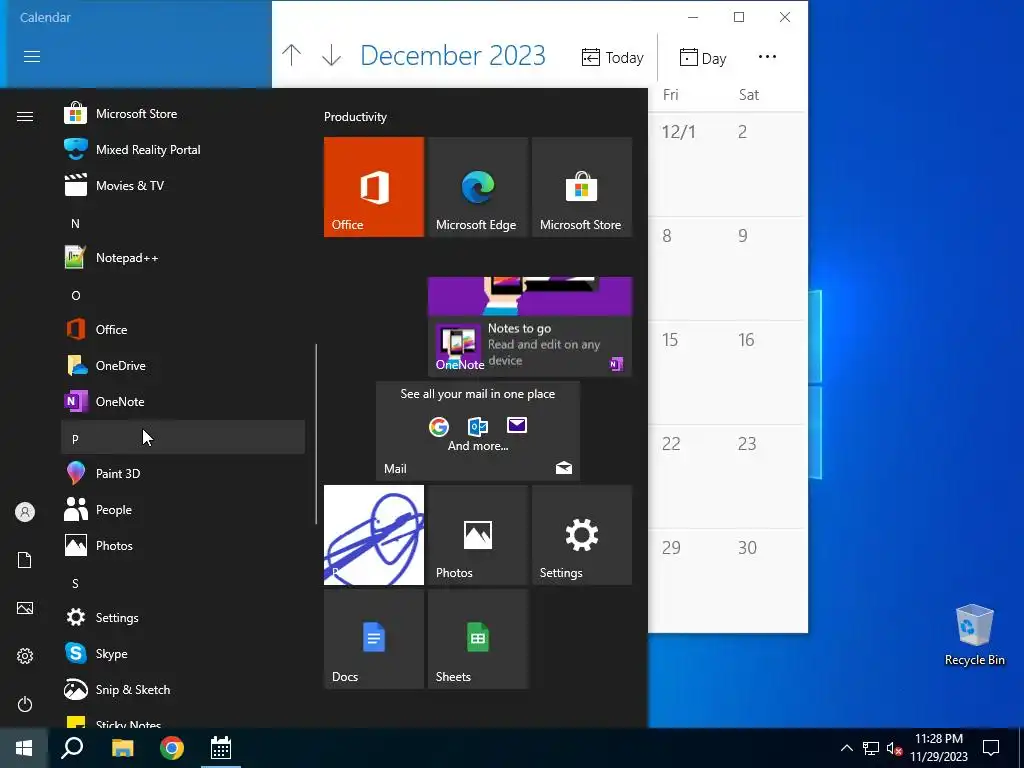Image resolution: width=1024 pixels, height=768 pixels.
Task: Open OneDrive app
Action: coord(183,366)
